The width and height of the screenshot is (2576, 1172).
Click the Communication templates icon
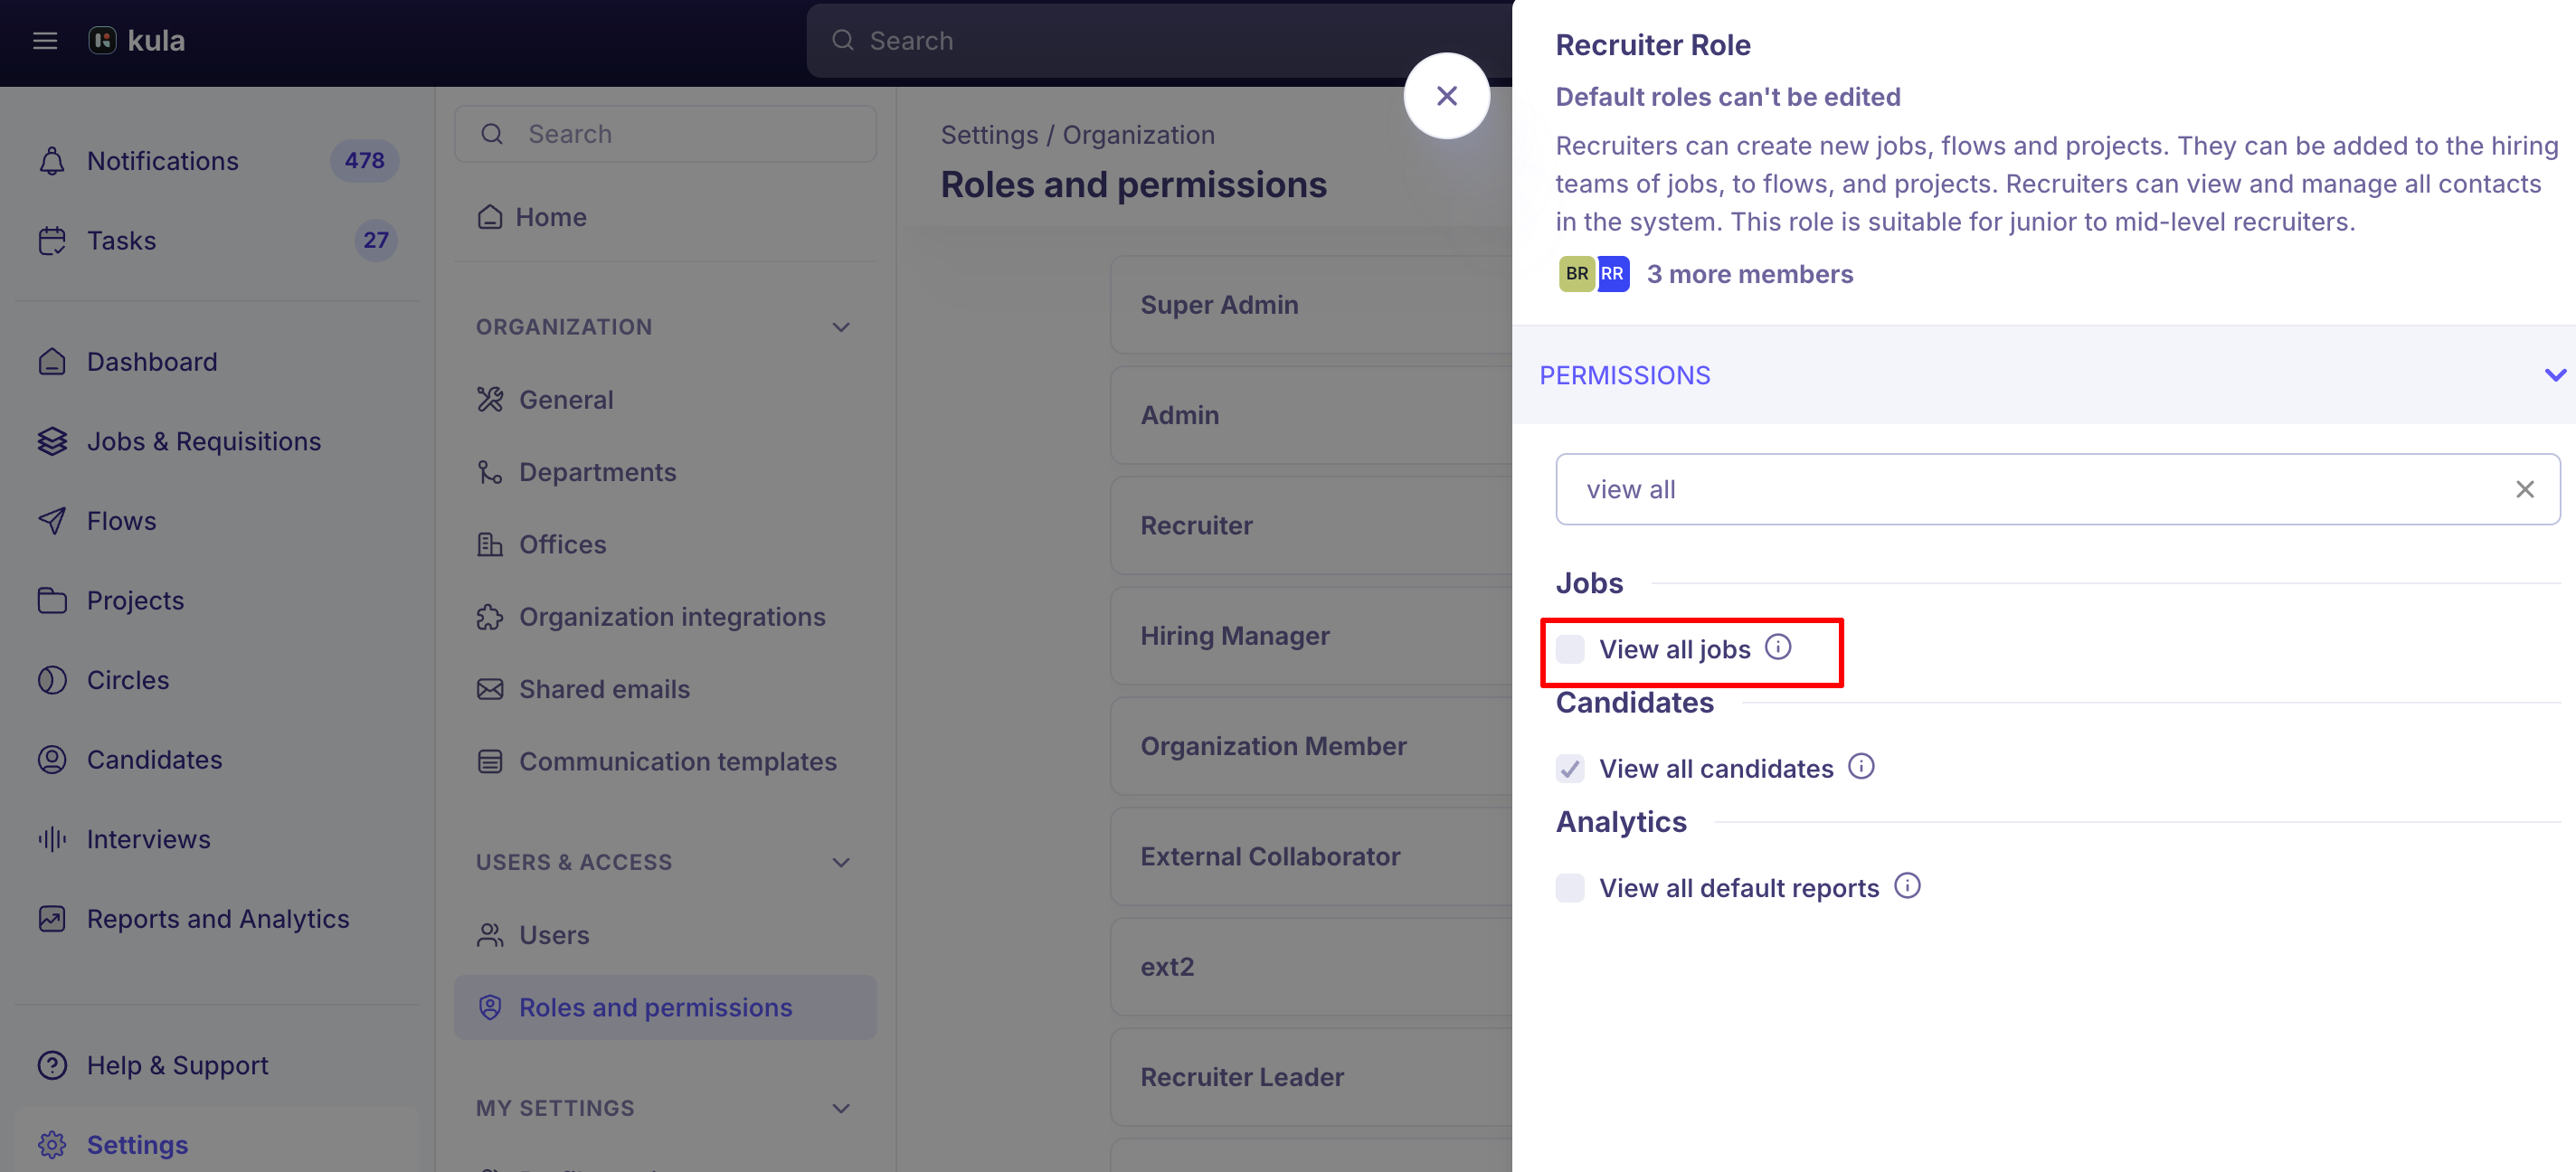click(x=490, y=762)
